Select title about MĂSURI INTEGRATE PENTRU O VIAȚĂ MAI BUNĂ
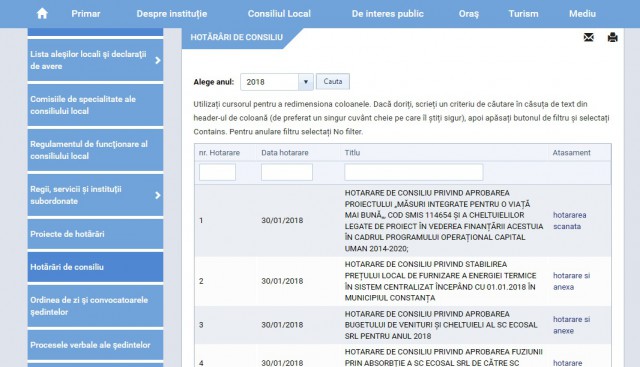This screenshot has height=367, width=640. 444,220
